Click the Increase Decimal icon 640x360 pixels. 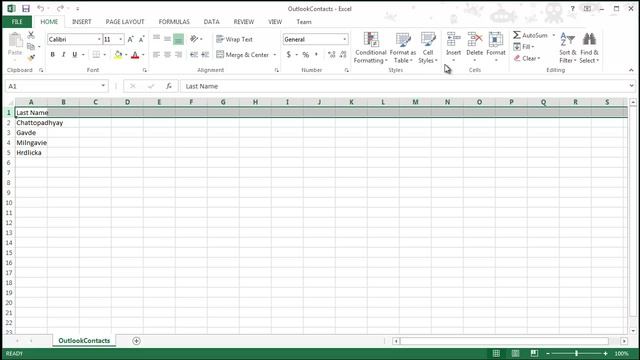(x=331, y=55)
